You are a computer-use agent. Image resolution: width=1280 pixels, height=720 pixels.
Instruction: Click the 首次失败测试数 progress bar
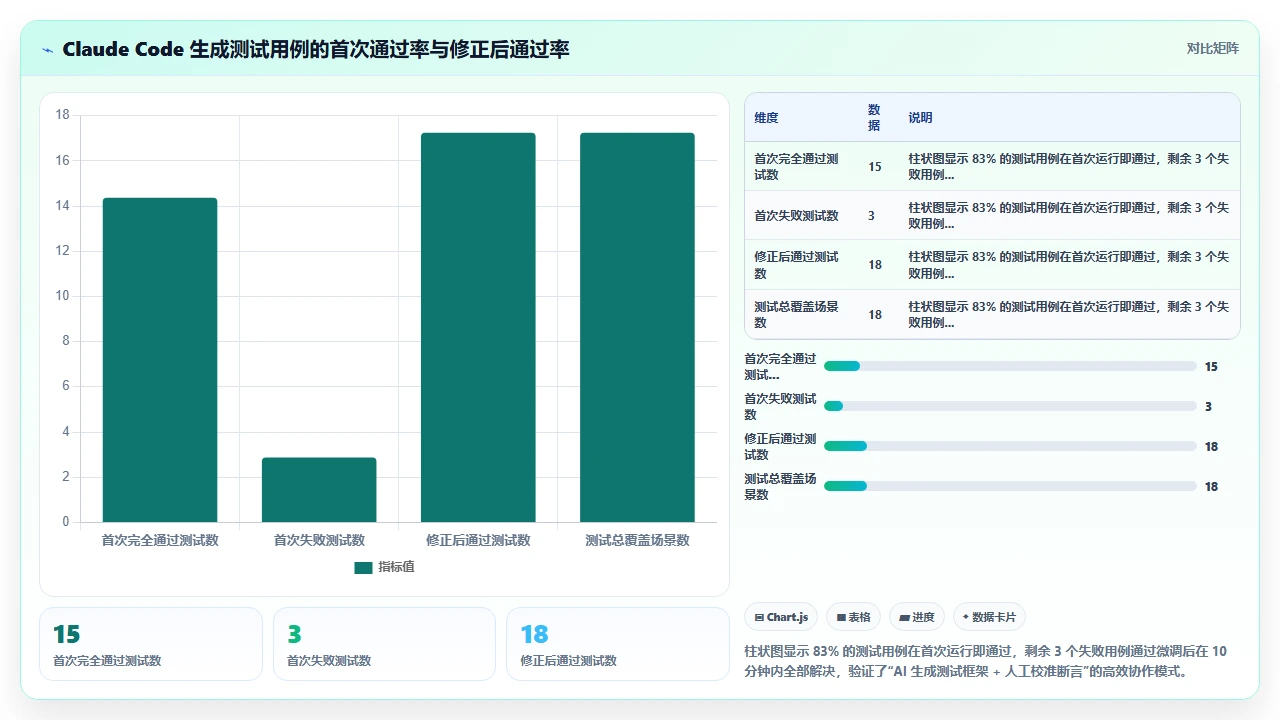tap(1010, 406)
